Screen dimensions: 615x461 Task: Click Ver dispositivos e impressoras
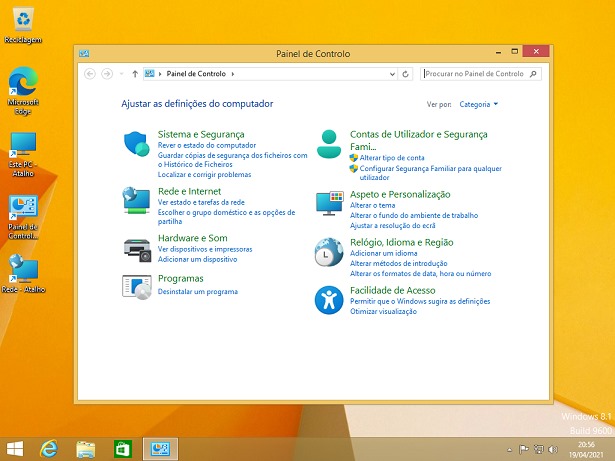(x=205, y=249)
